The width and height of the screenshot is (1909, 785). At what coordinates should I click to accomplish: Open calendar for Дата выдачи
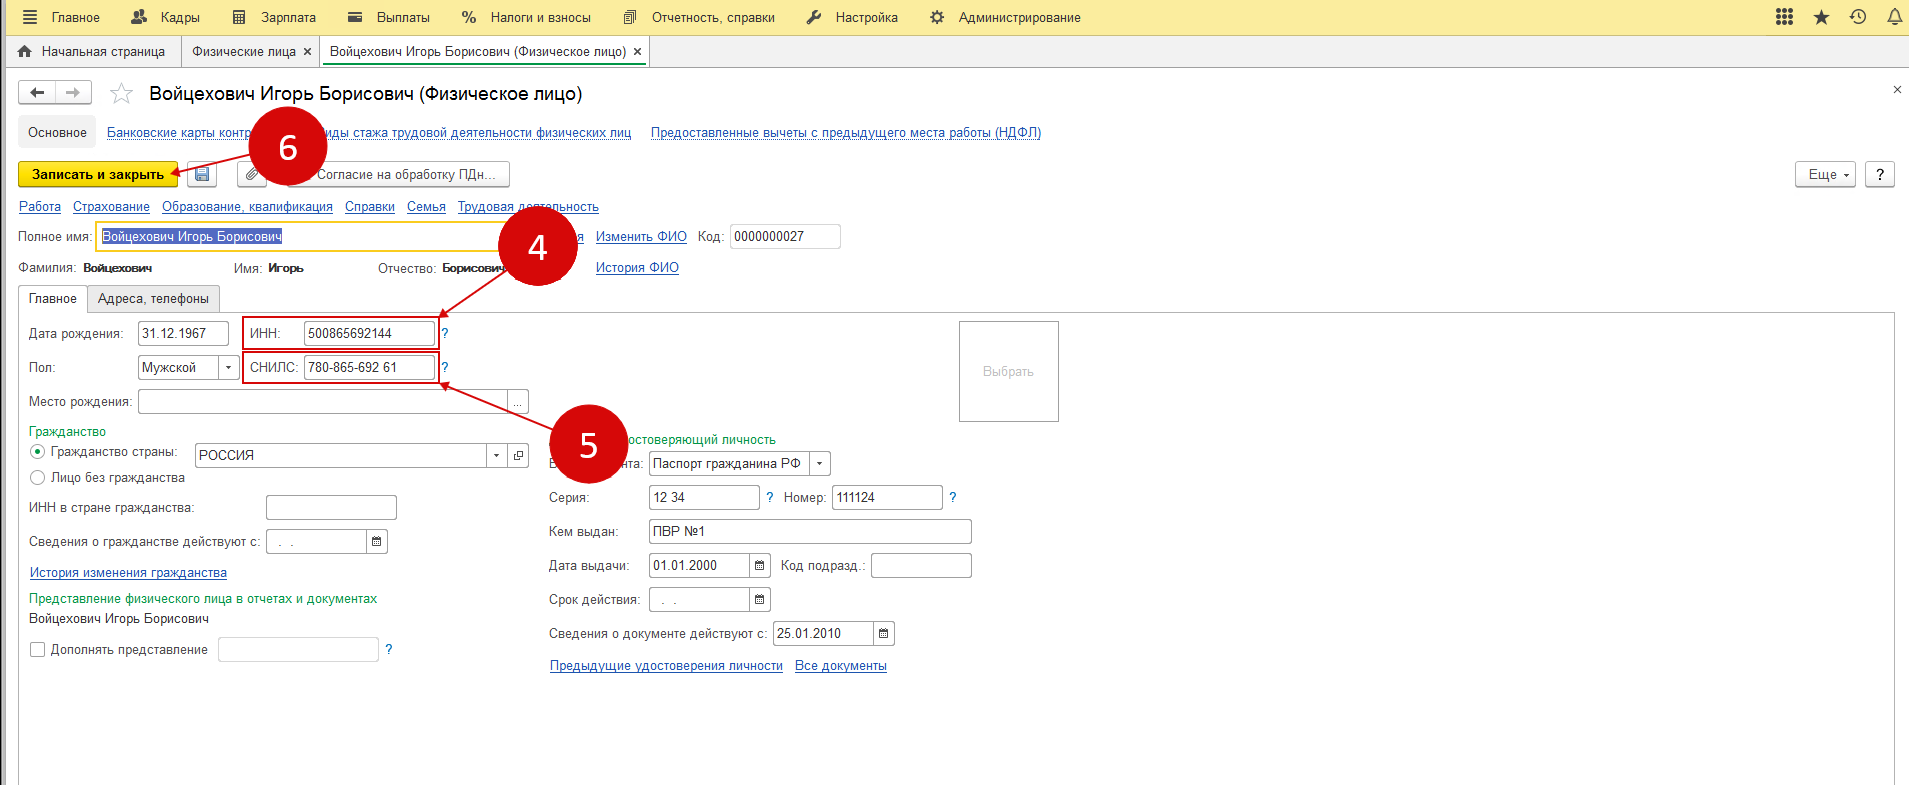760,565
